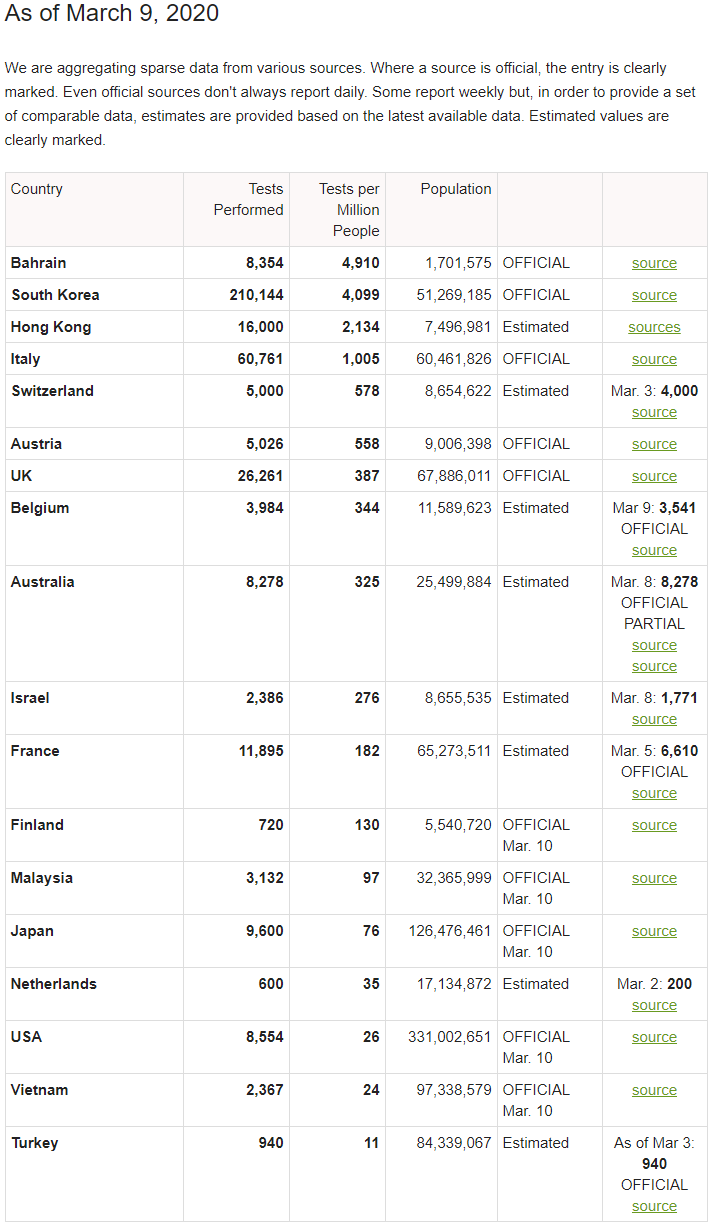The image size is (712, 1224).
Task: Visit the USA source link
Action: [x=654, y=1037]
